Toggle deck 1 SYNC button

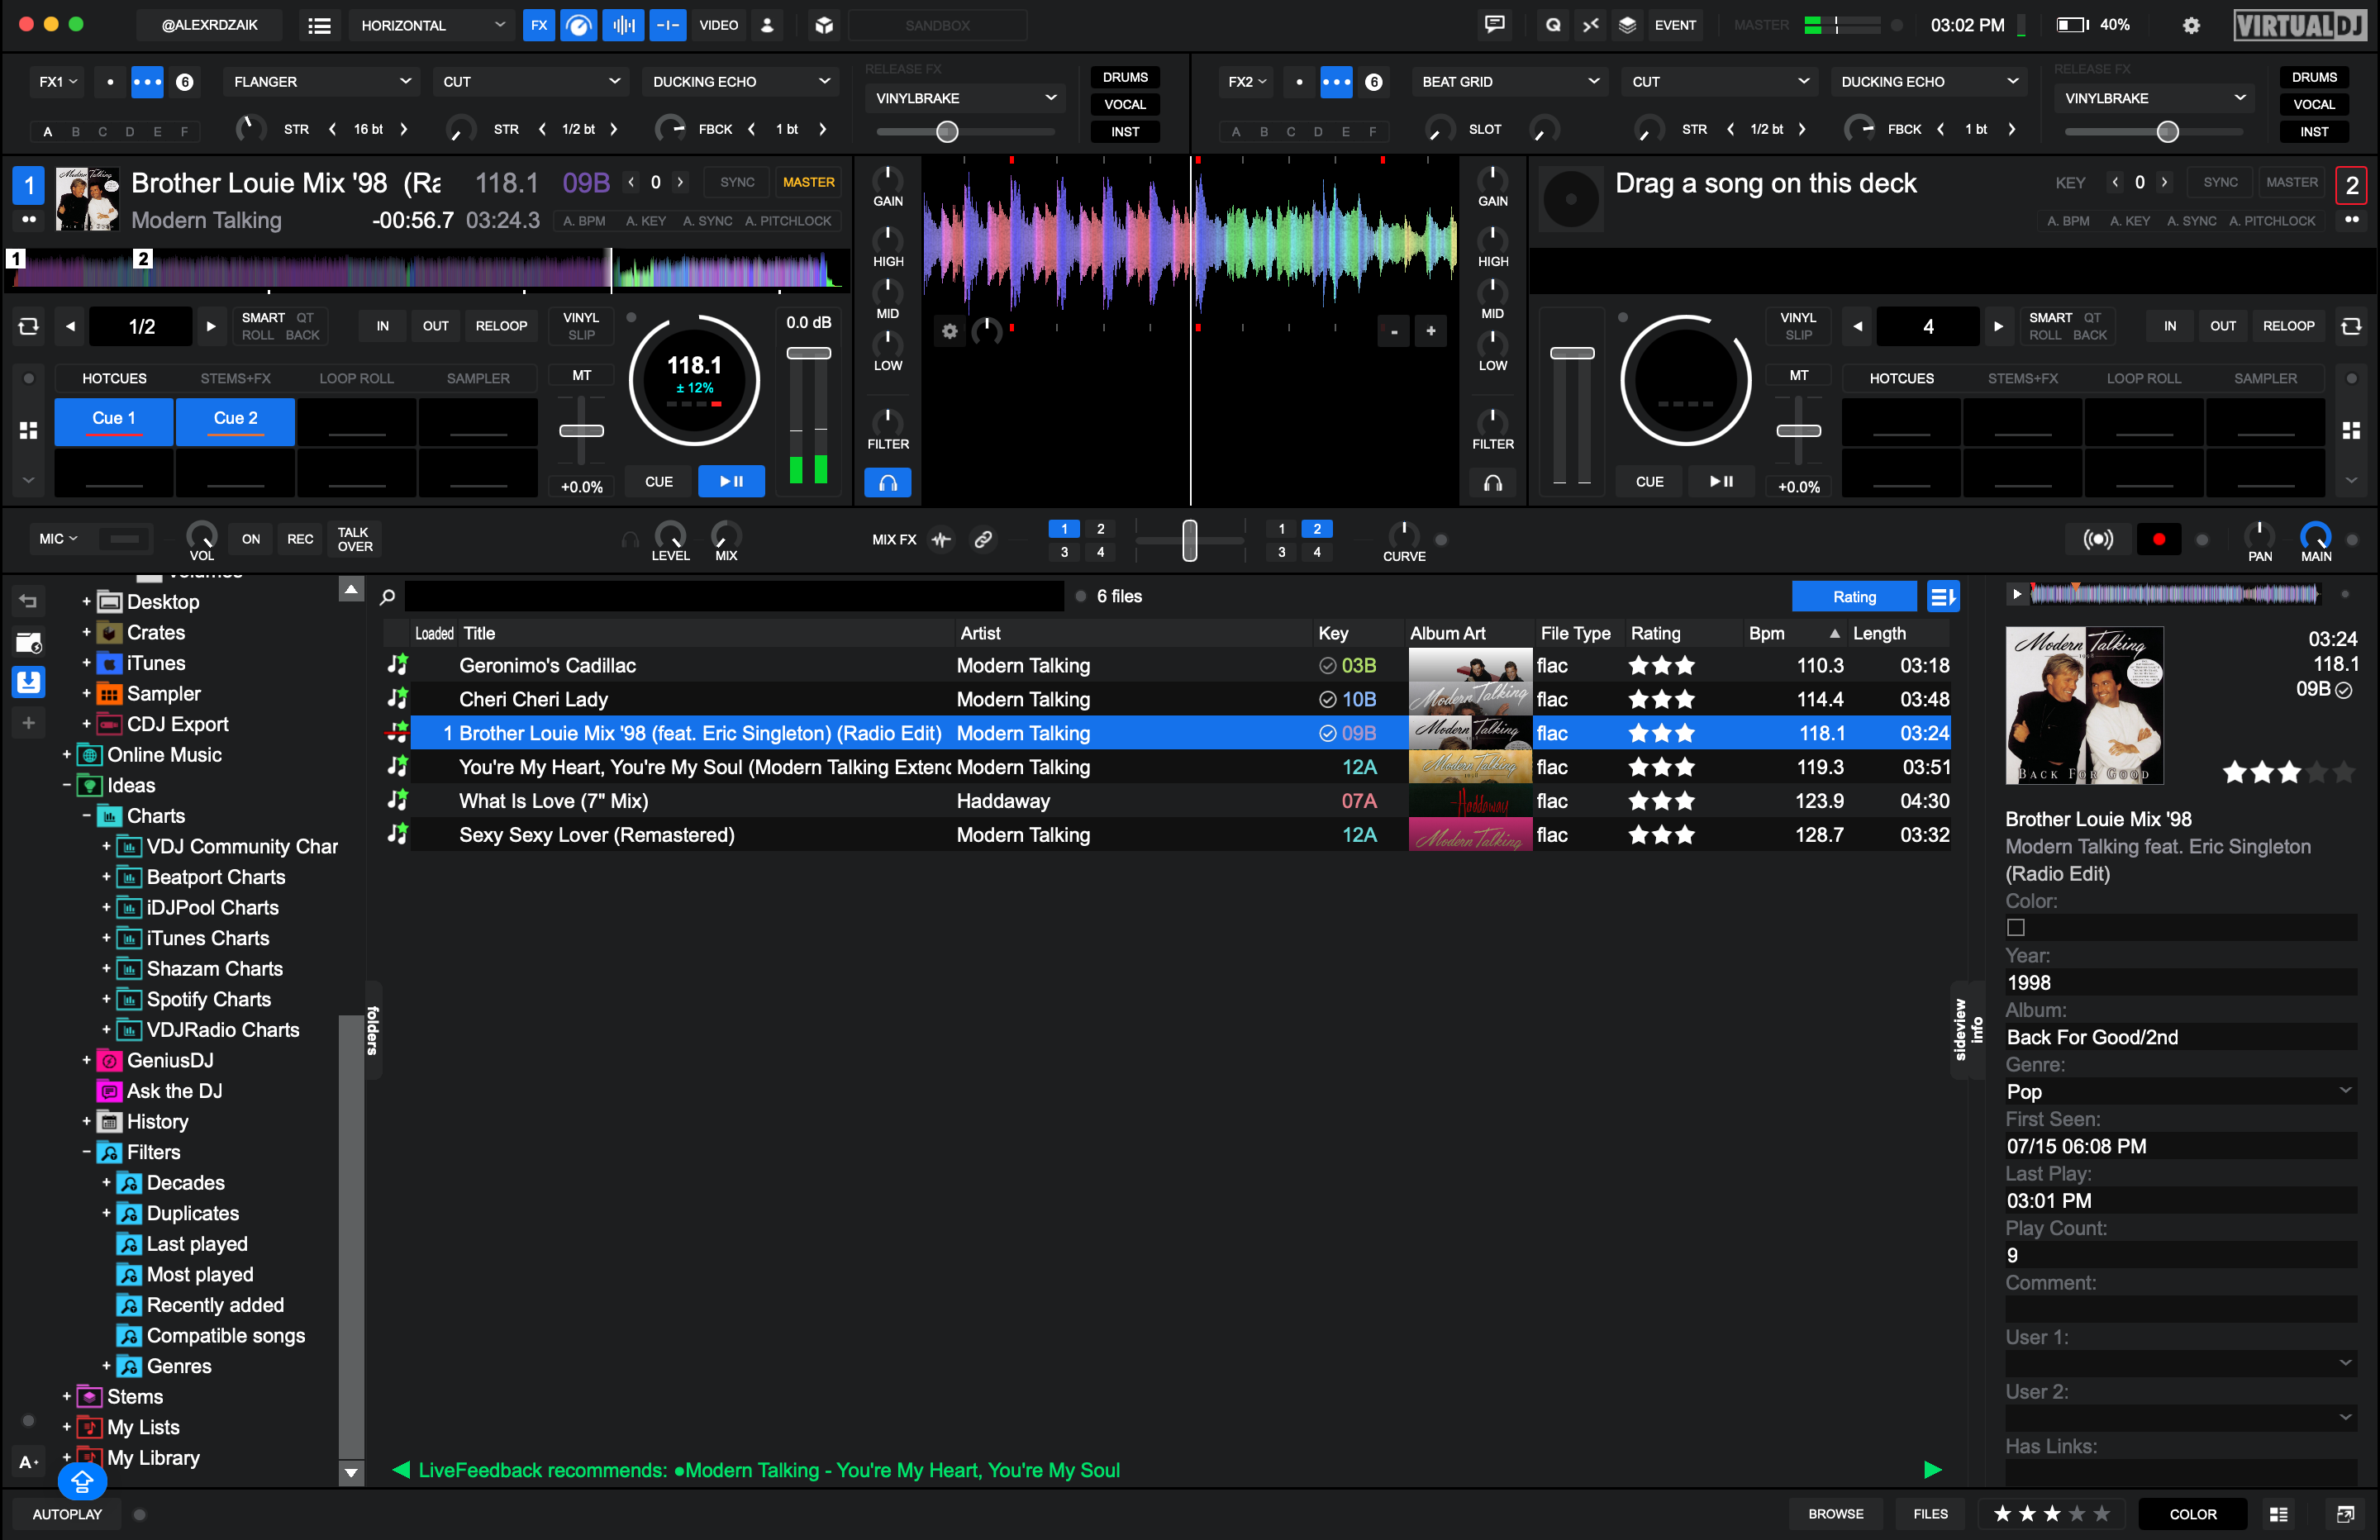coord(737,182)
